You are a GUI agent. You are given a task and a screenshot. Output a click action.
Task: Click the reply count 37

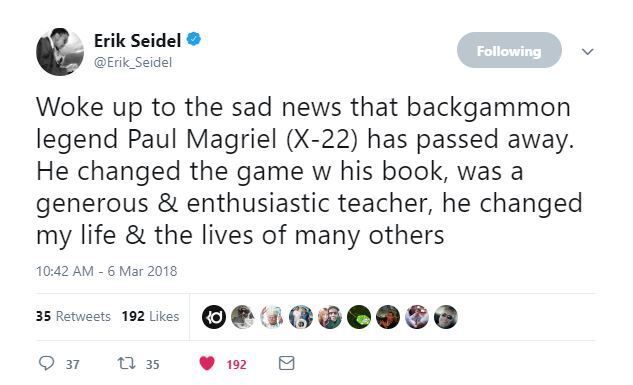click(x=73, y=364)
